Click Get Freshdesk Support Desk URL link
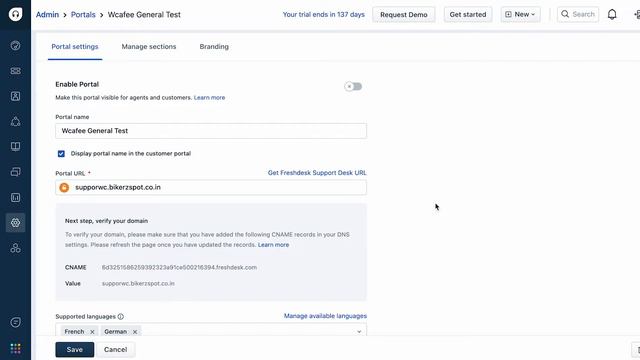The image size is (640, 360). tap(317, 173)
